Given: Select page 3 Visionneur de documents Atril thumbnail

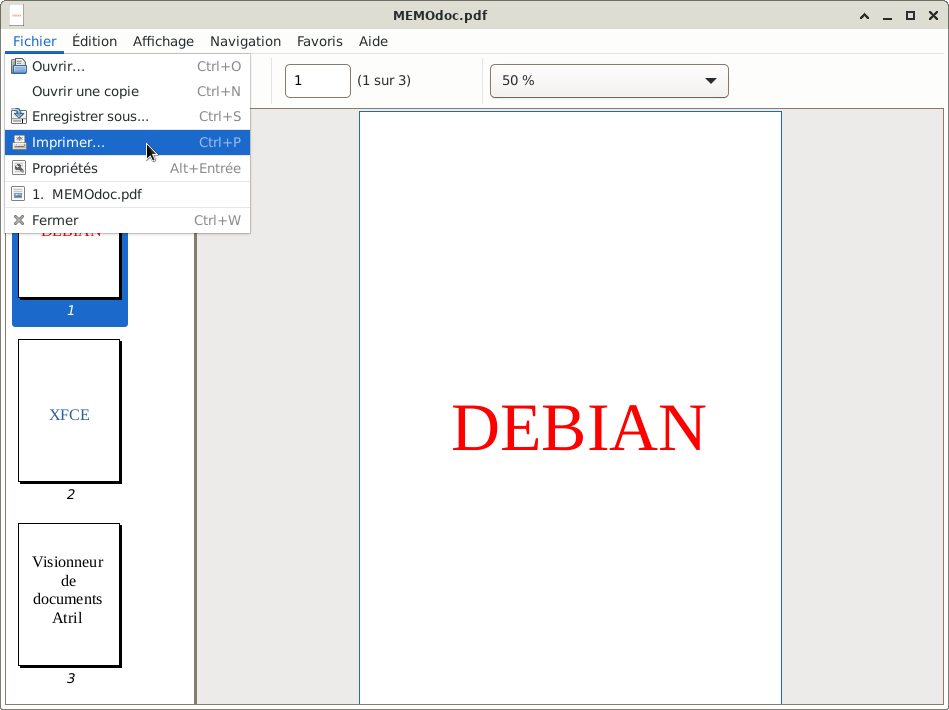Looking at the screenshot, I should pyautogui.click(x=69, y=594).
